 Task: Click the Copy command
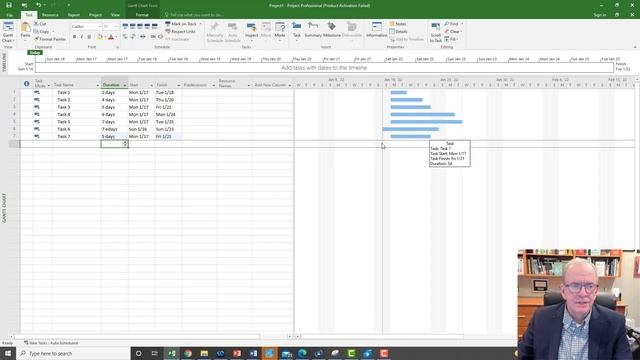(42, 31)
